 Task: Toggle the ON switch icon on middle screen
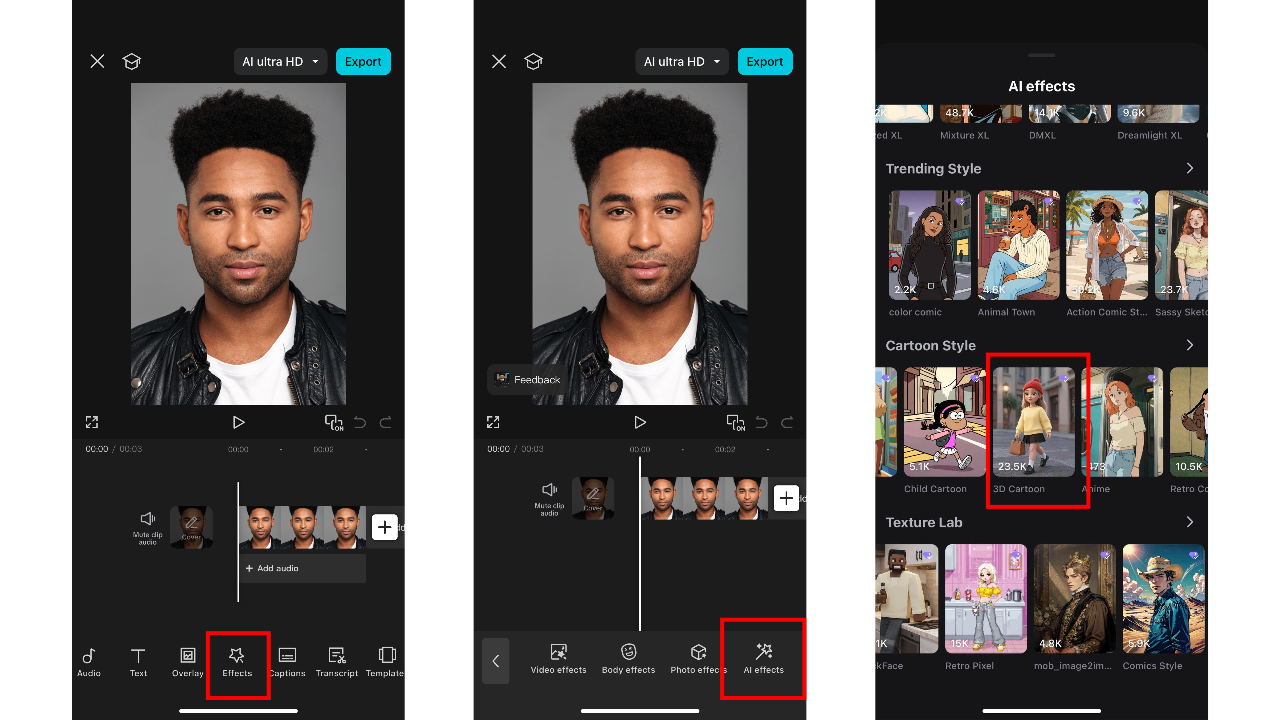point(735,422)
